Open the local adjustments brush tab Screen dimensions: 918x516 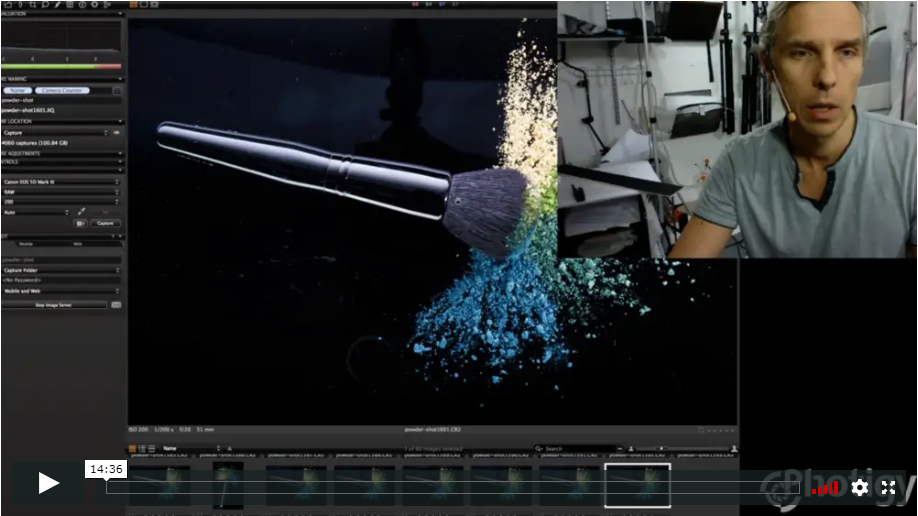pyautogui.click(x=57, y=5)
